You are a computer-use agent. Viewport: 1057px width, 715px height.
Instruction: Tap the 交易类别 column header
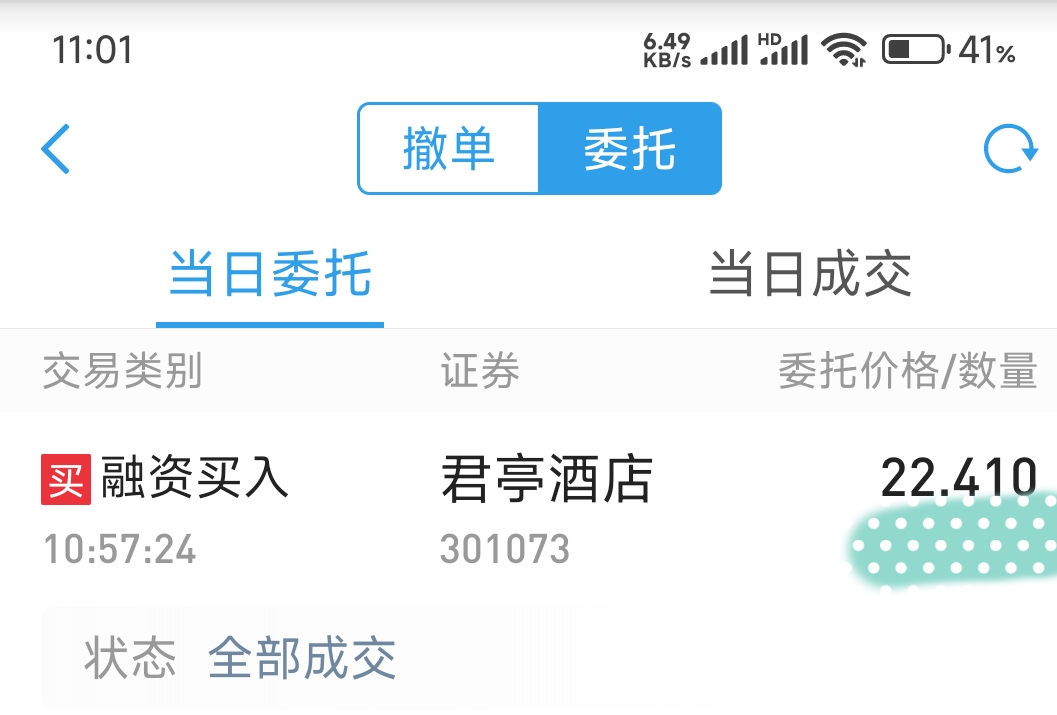[x=122, y=370]
